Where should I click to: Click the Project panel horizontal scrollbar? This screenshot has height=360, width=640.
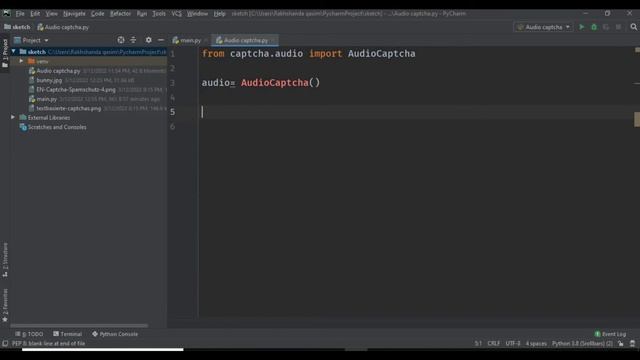(79, 325)
